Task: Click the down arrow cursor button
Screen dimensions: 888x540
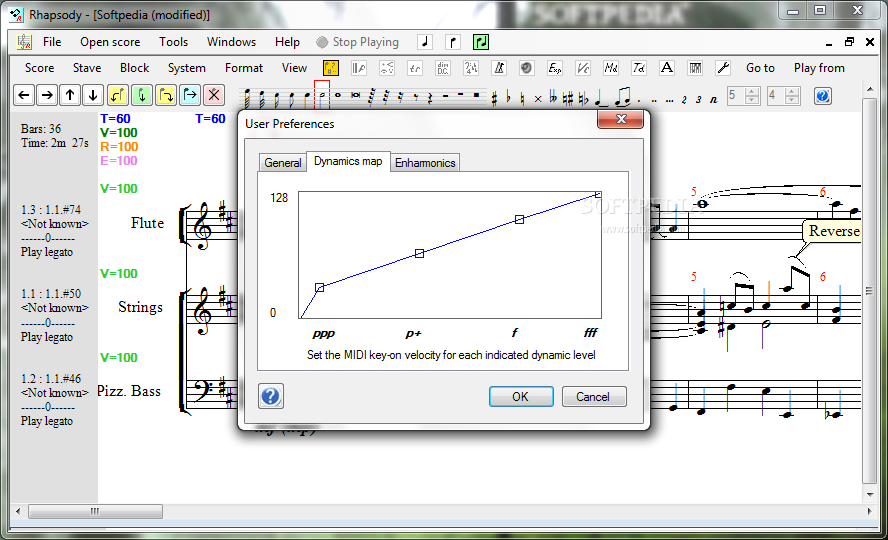Action: [x=93, y=95]
